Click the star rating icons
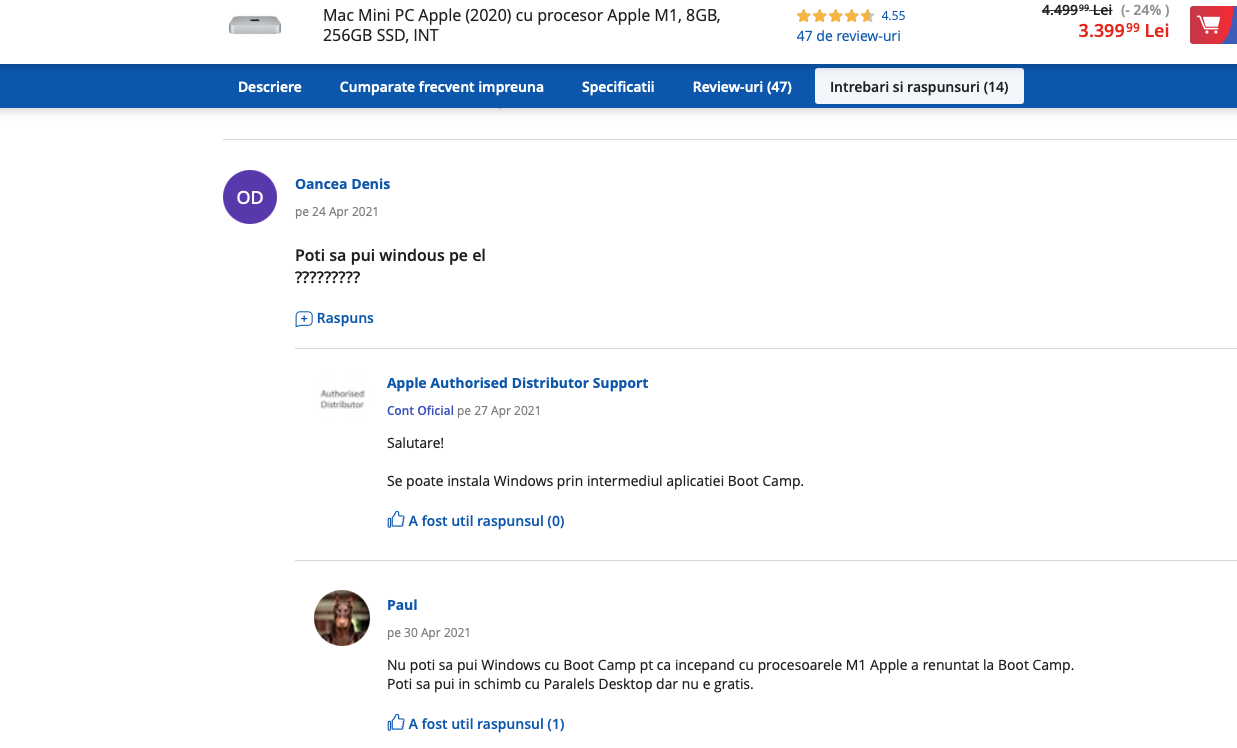Viewport: 1237px width, 748px height. pyautogui.click(x=835, y=16)
